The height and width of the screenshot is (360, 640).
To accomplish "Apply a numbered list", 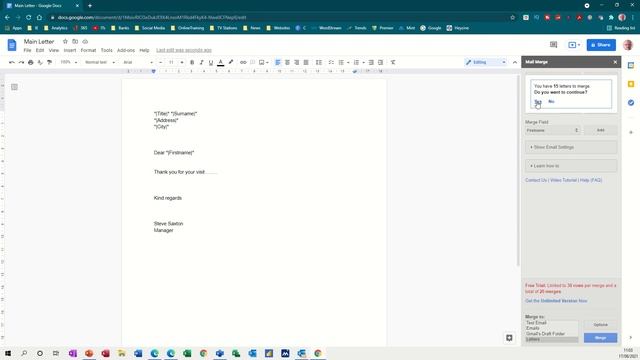I will pyautogui.click(x=356, y=62).
